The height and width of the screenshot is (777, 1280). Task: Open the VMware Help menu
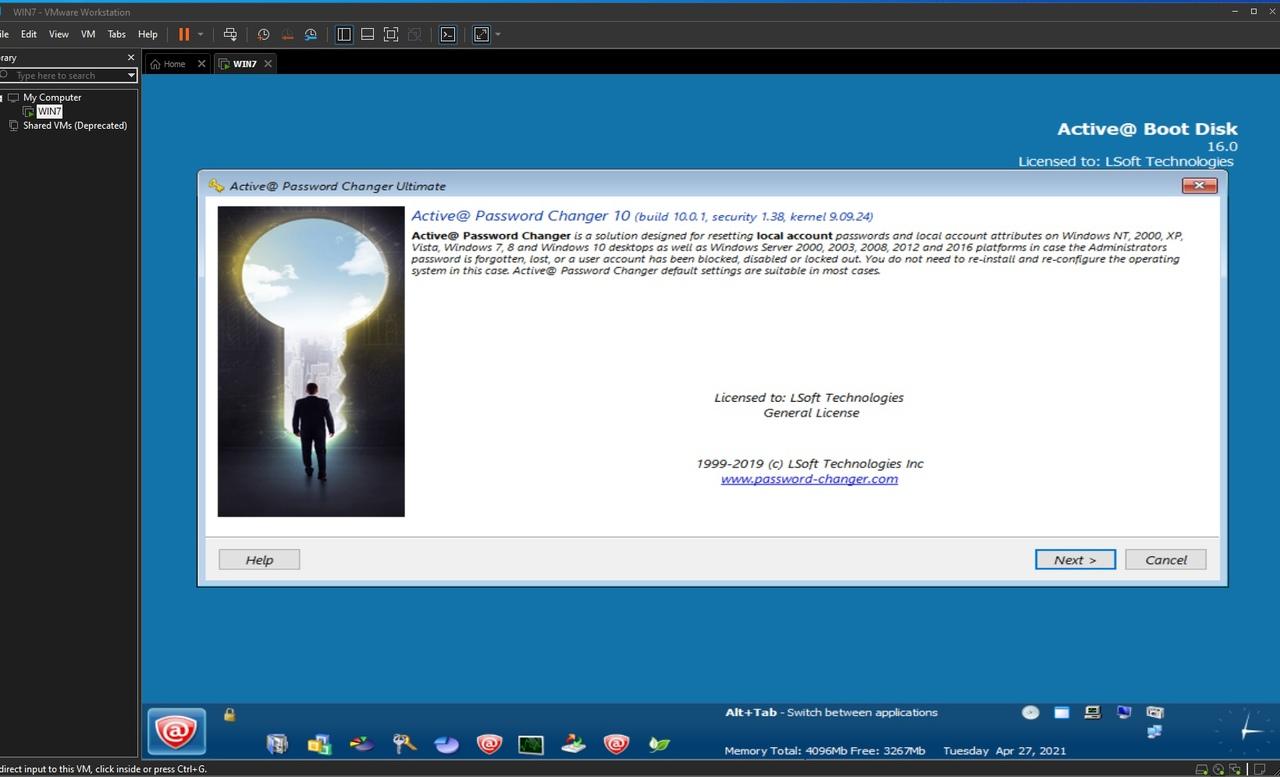[148, 34]
